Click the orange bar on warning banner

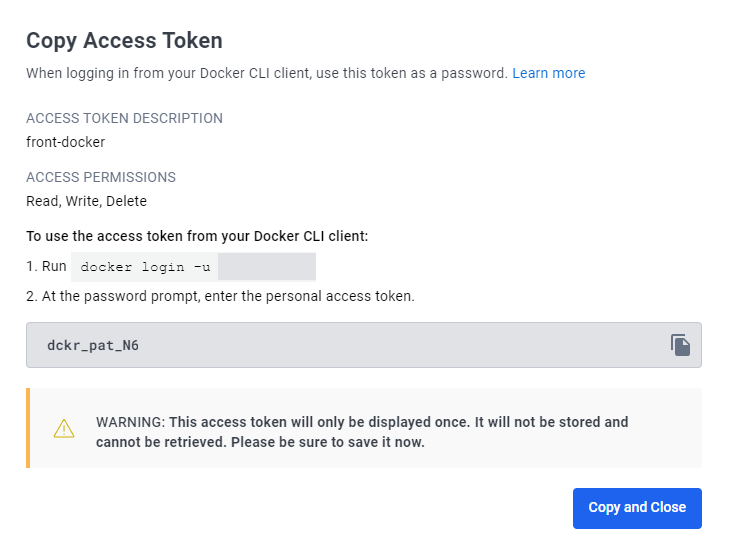pyautogui.click(x=28, y=428)
